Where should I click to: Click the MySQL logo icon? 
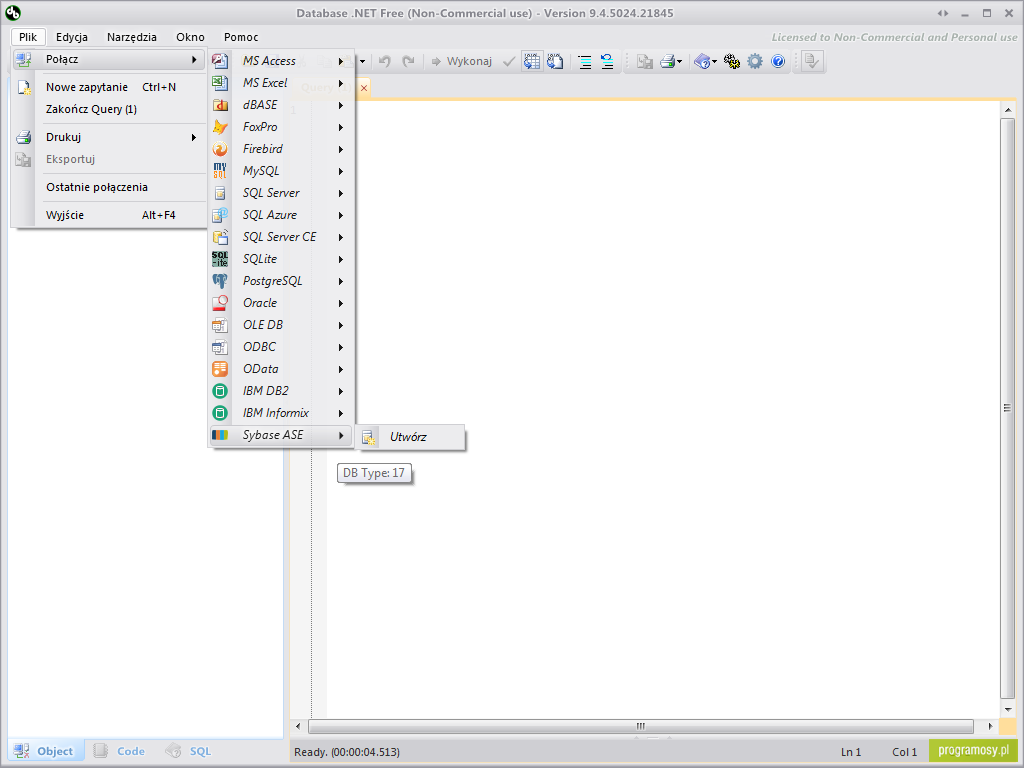point(220,171)
